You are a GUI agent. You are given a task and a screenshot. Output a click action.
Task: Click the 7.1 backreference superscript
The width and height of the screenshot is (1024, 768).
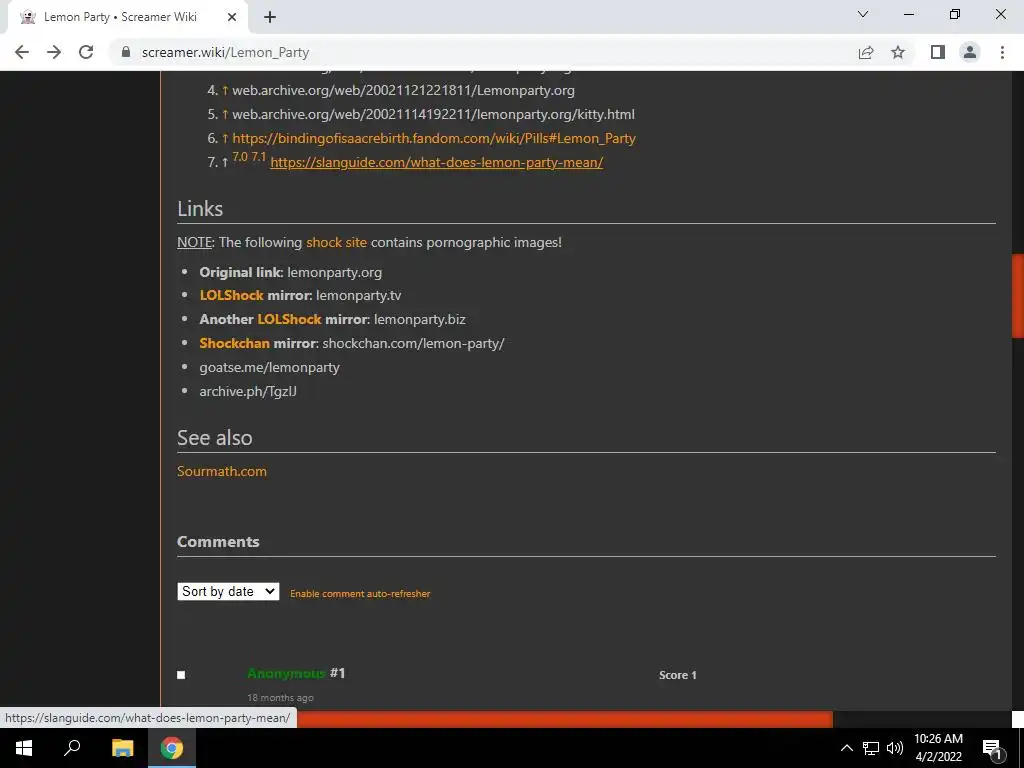[x=259, y=157]
